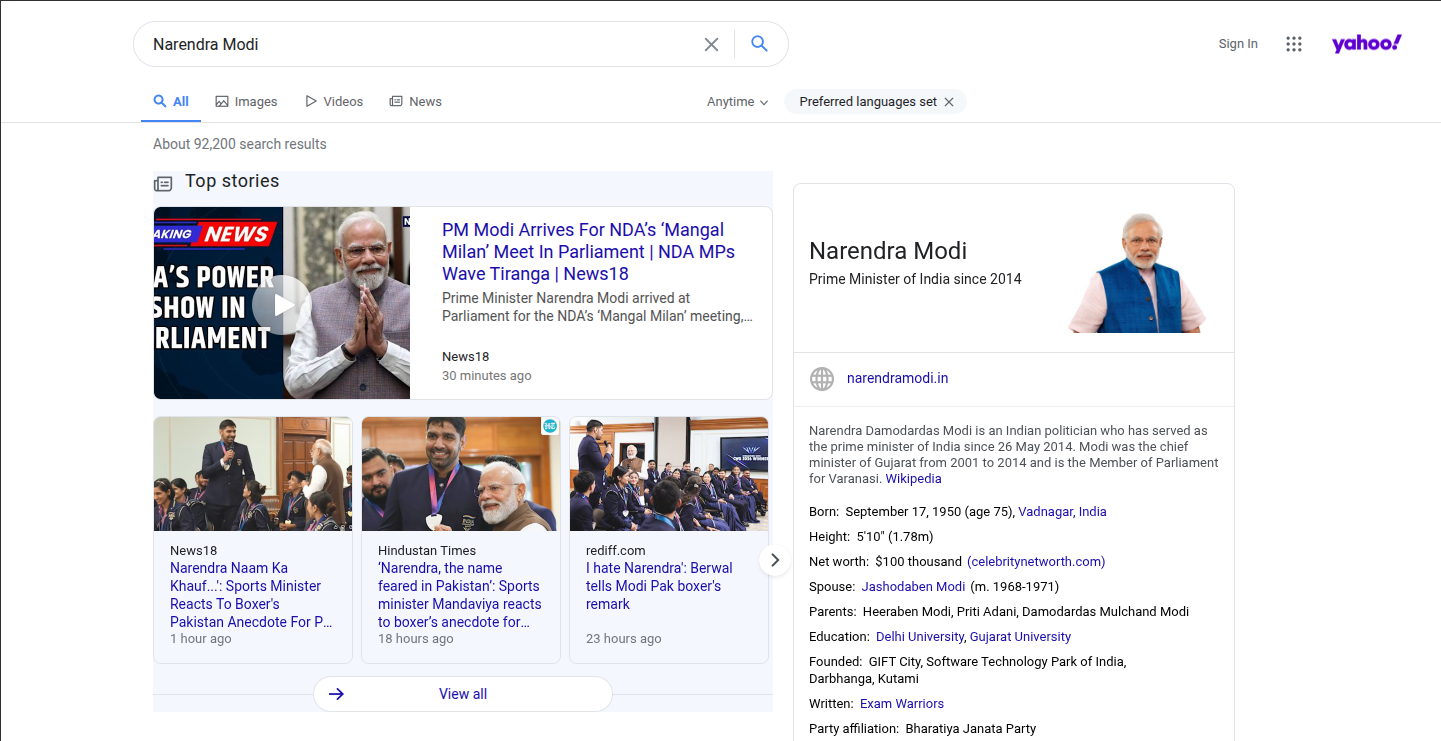Screen dimensions: 1441x741
Task: Click Sign In
Action: pos(1238,44)
